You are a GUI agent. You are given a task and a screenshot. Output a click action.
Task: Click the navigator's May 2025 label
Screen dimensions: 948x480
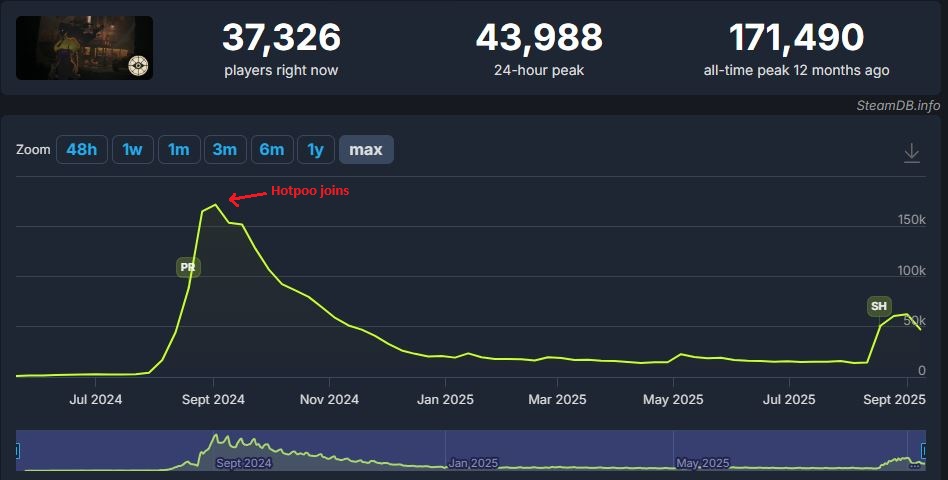click(703, 464)
